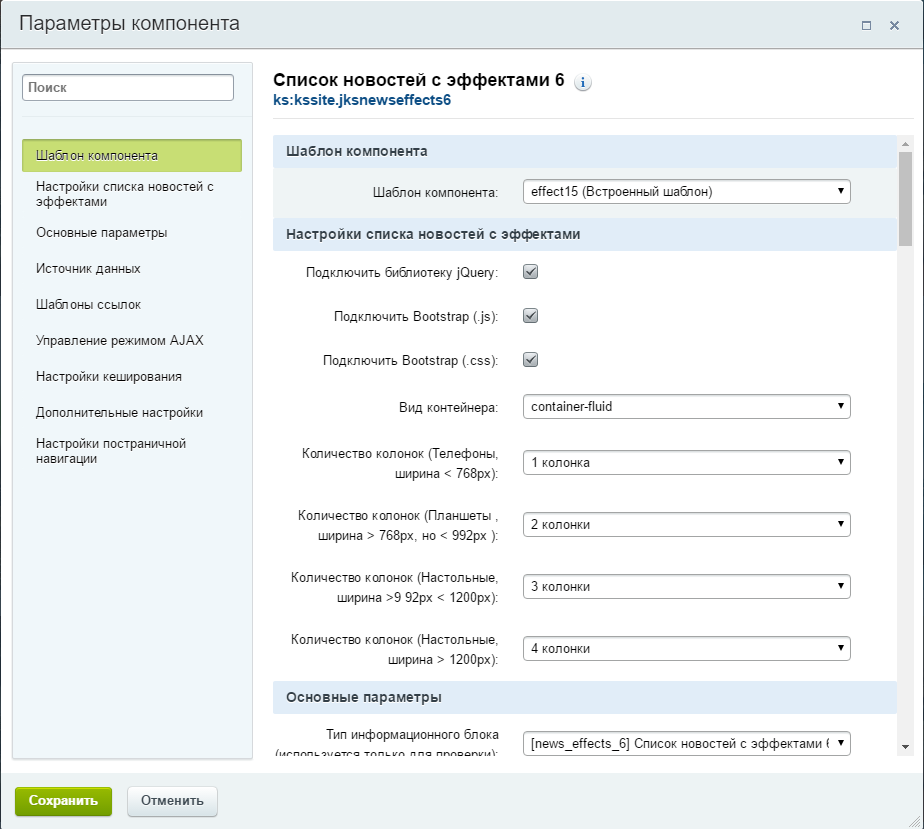Screen dimensions: 924x829
Task: Uncheck Подключить Bootstrap (.js) checkbox
Action: [x=531, y=316]
